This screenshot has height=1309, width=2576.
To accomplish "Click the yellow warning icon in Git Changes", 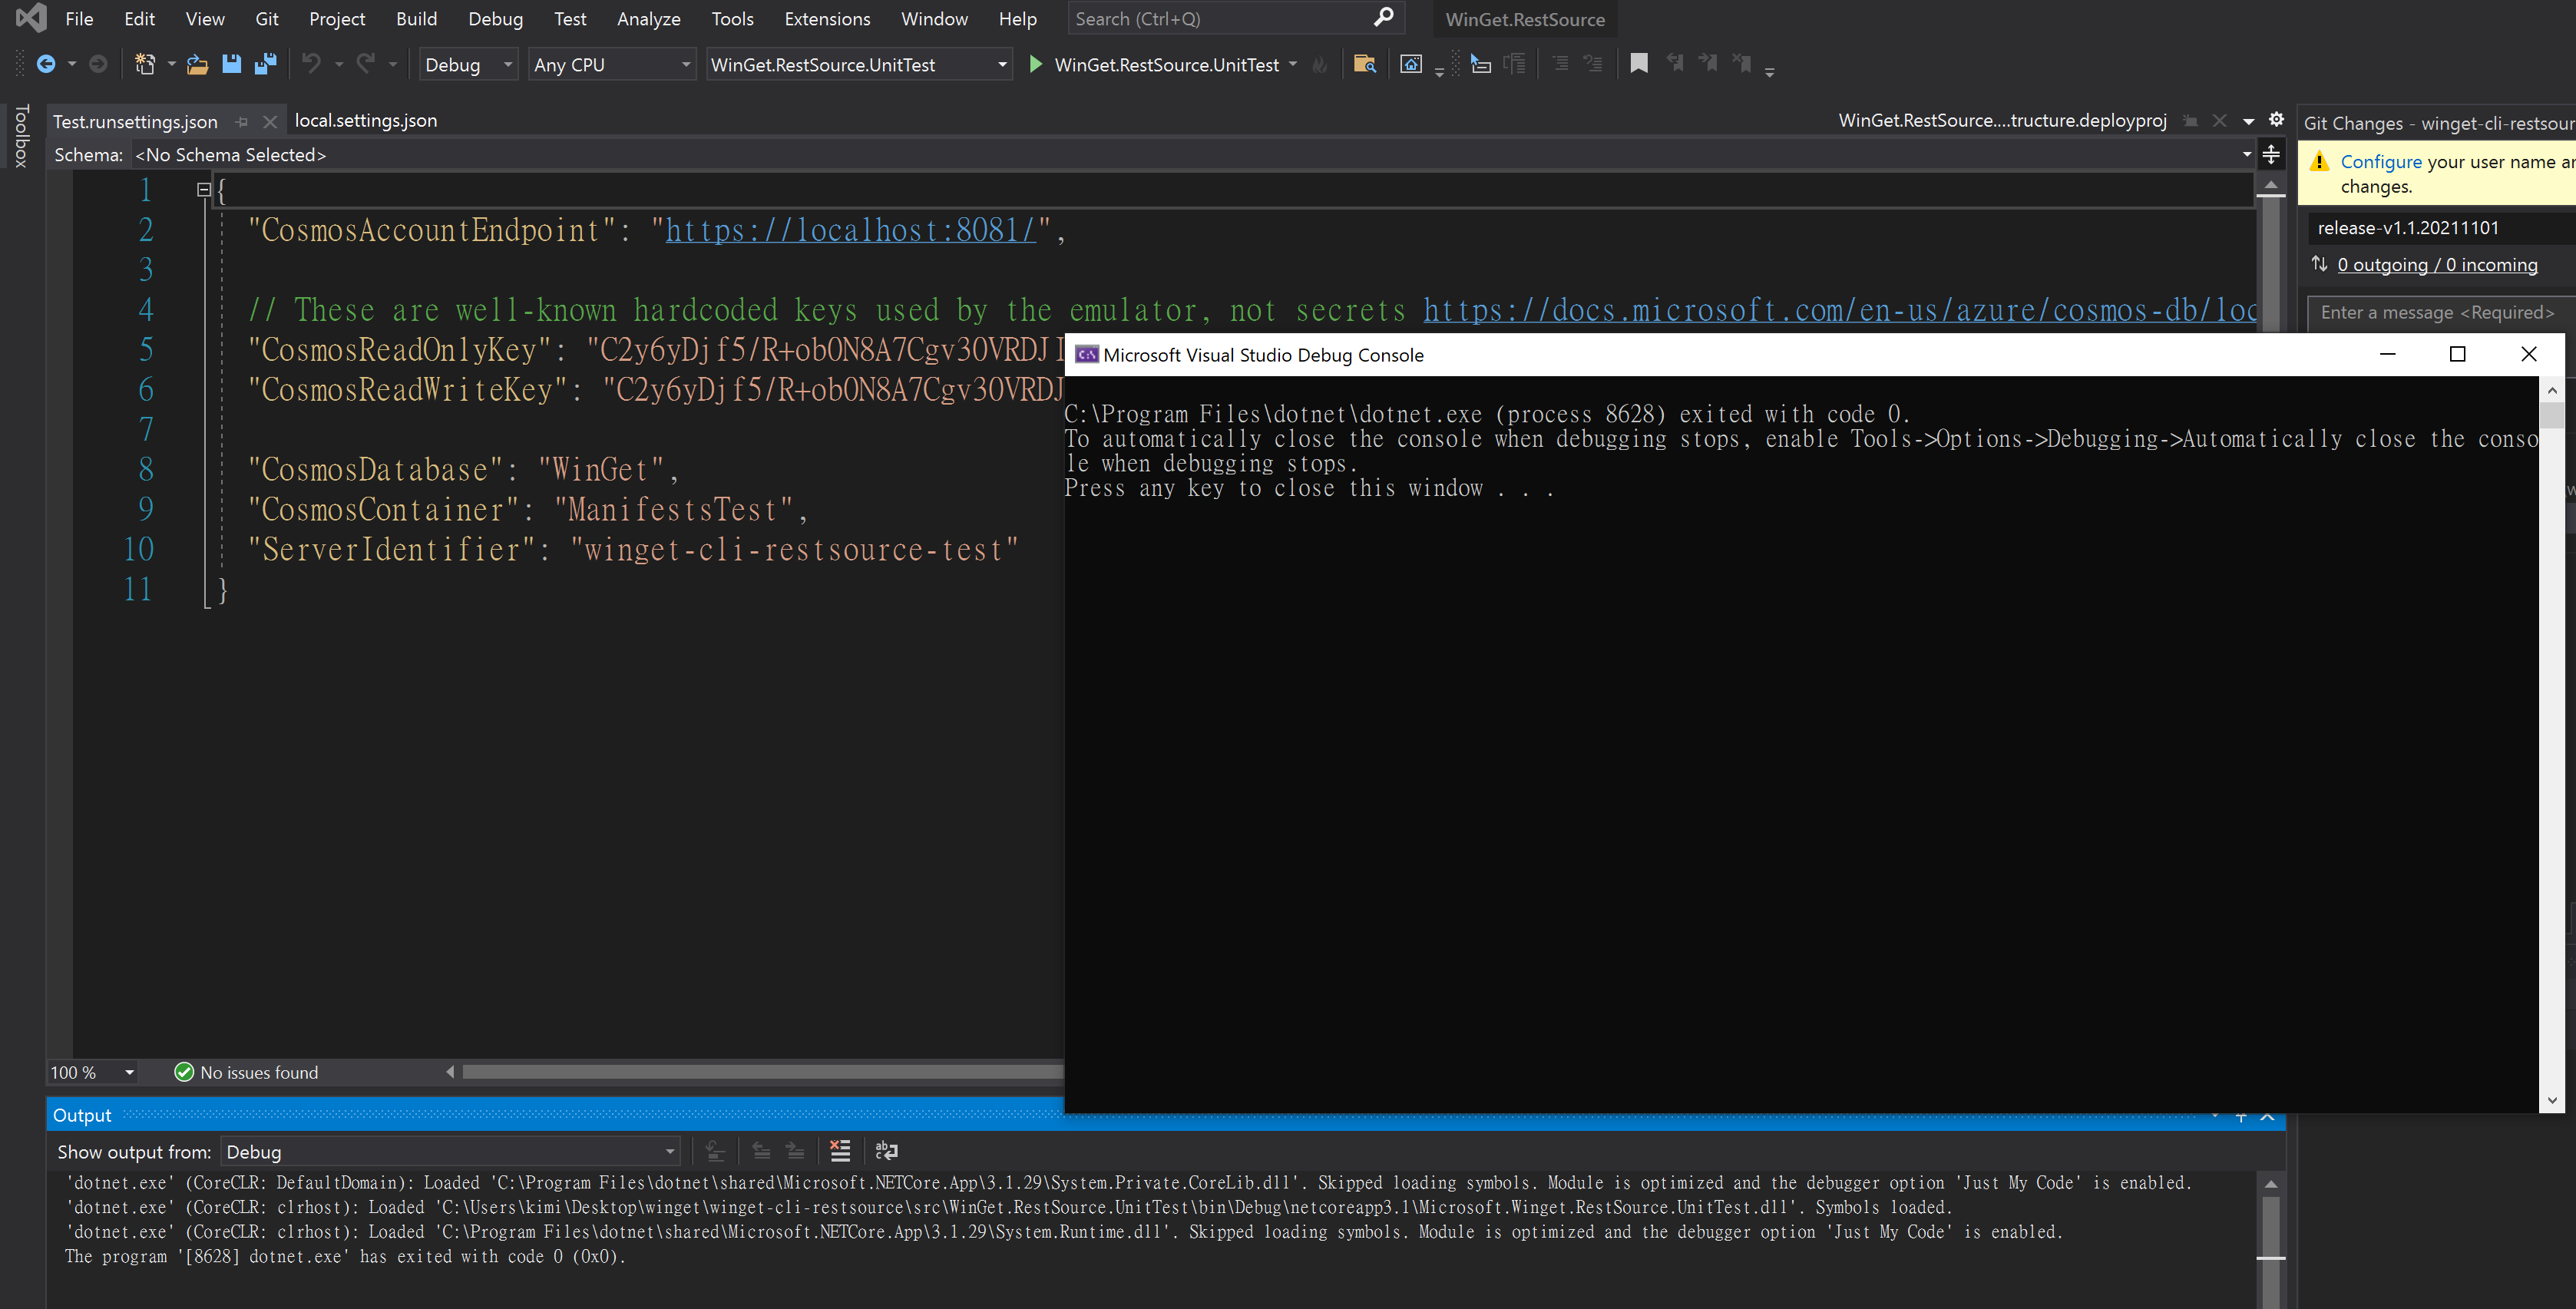I will tap(2319, 162).
